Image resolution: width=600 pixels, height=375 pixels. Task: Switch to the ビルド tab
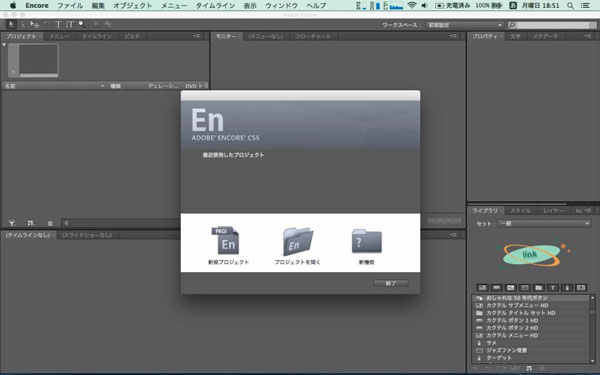[132, 36]
